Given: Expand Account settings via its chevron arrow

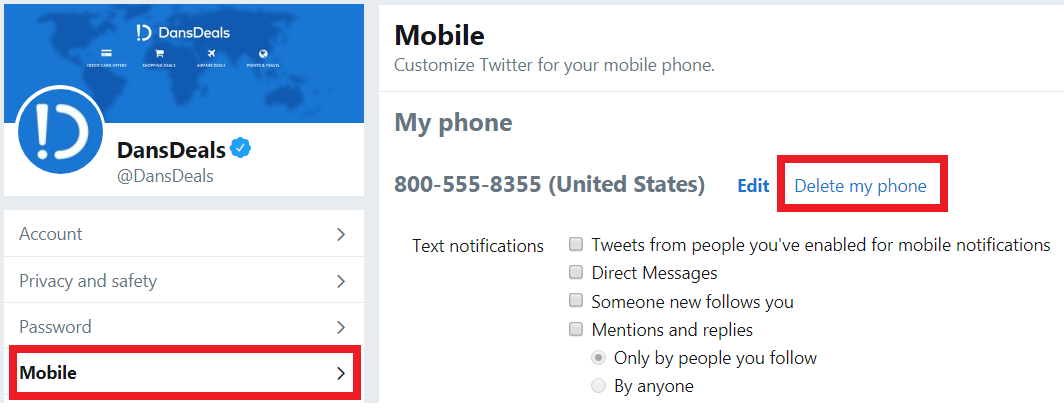Looking at the screenshot, I should coord(341,234).
